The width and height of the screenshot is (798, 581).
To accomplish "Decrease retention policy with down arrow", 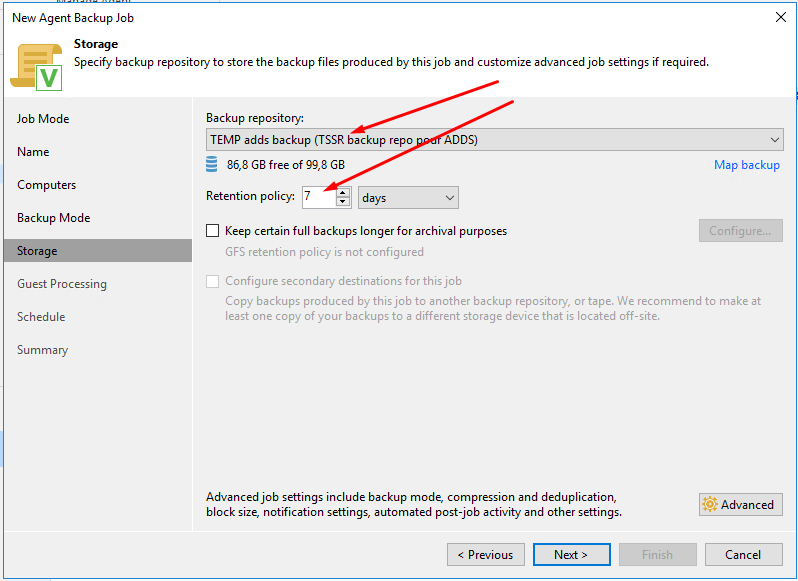I will (x=343, y=201).
